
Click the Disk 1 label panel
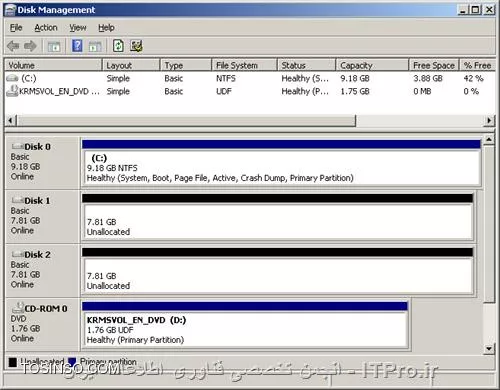[x=43, y=216]
